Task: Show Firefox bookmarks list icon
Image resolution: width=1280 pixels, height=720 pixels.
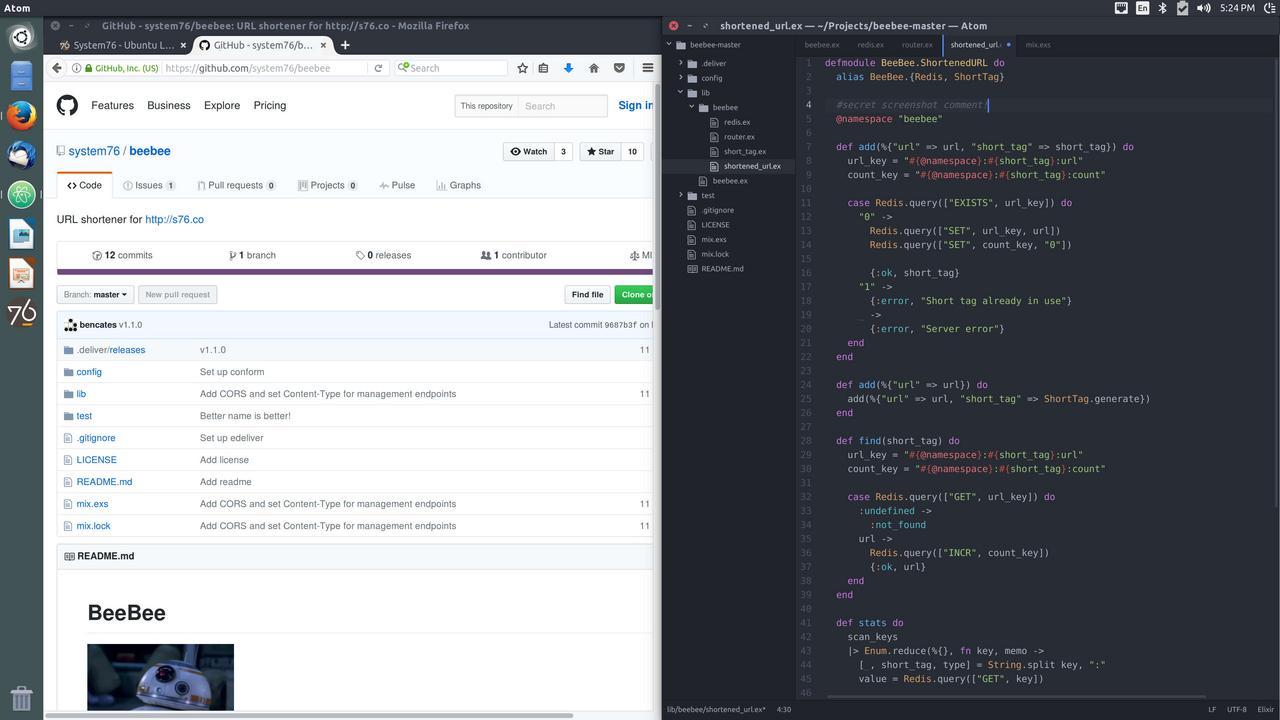Action: tap(543, 68)
